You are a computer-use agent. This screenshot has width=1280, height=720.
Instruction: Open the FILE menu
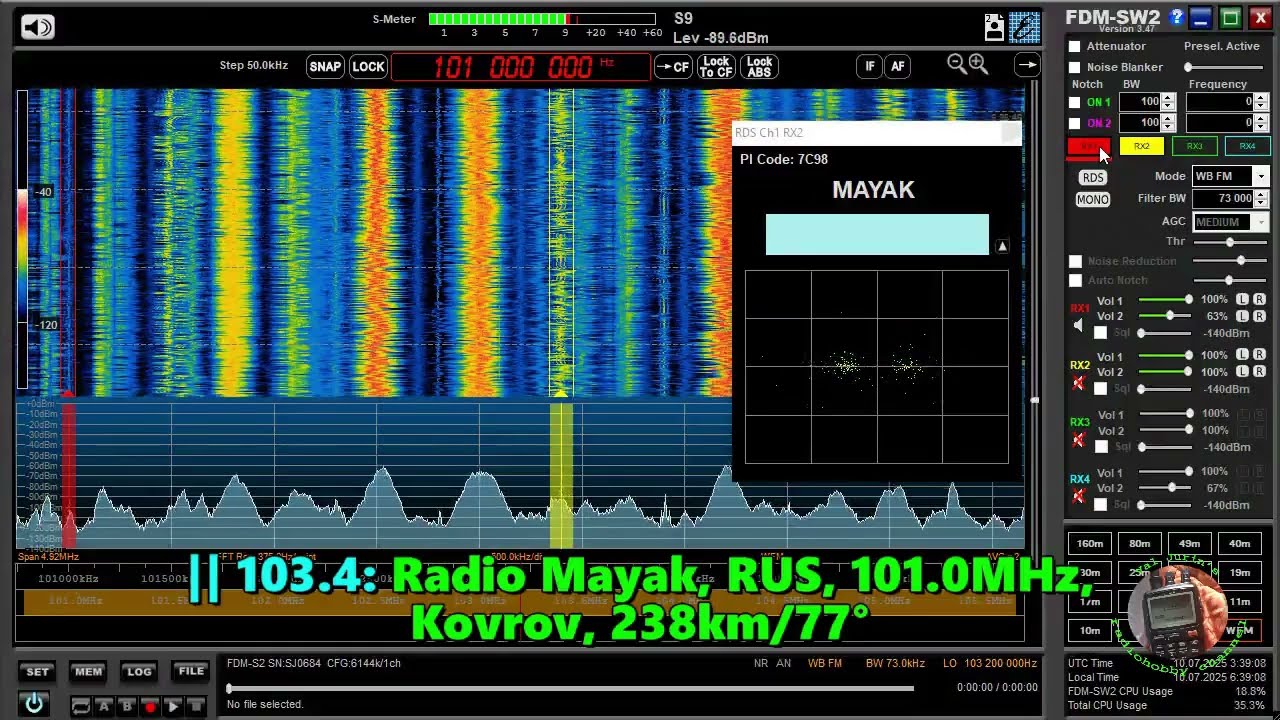[190, 672]
